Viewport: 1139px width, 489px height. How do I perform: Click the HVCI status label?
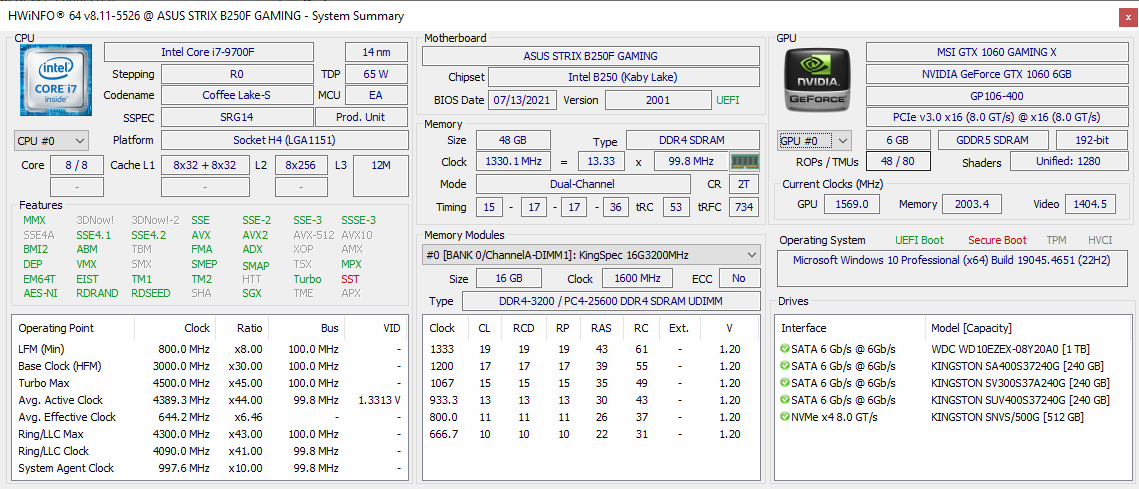click(x=1101, y=241)
